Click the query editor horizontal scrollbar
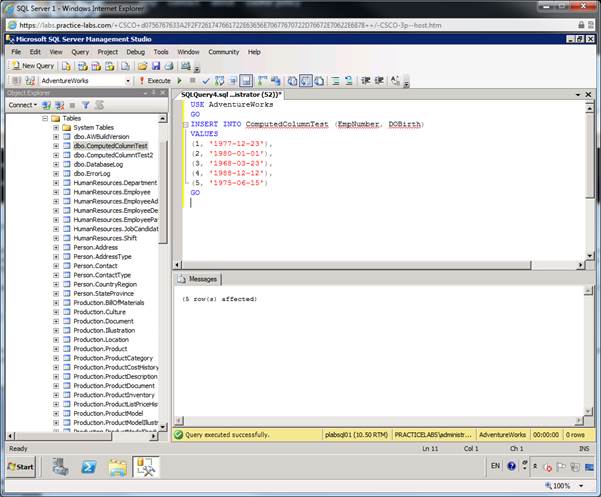 [x=356, y=265]
